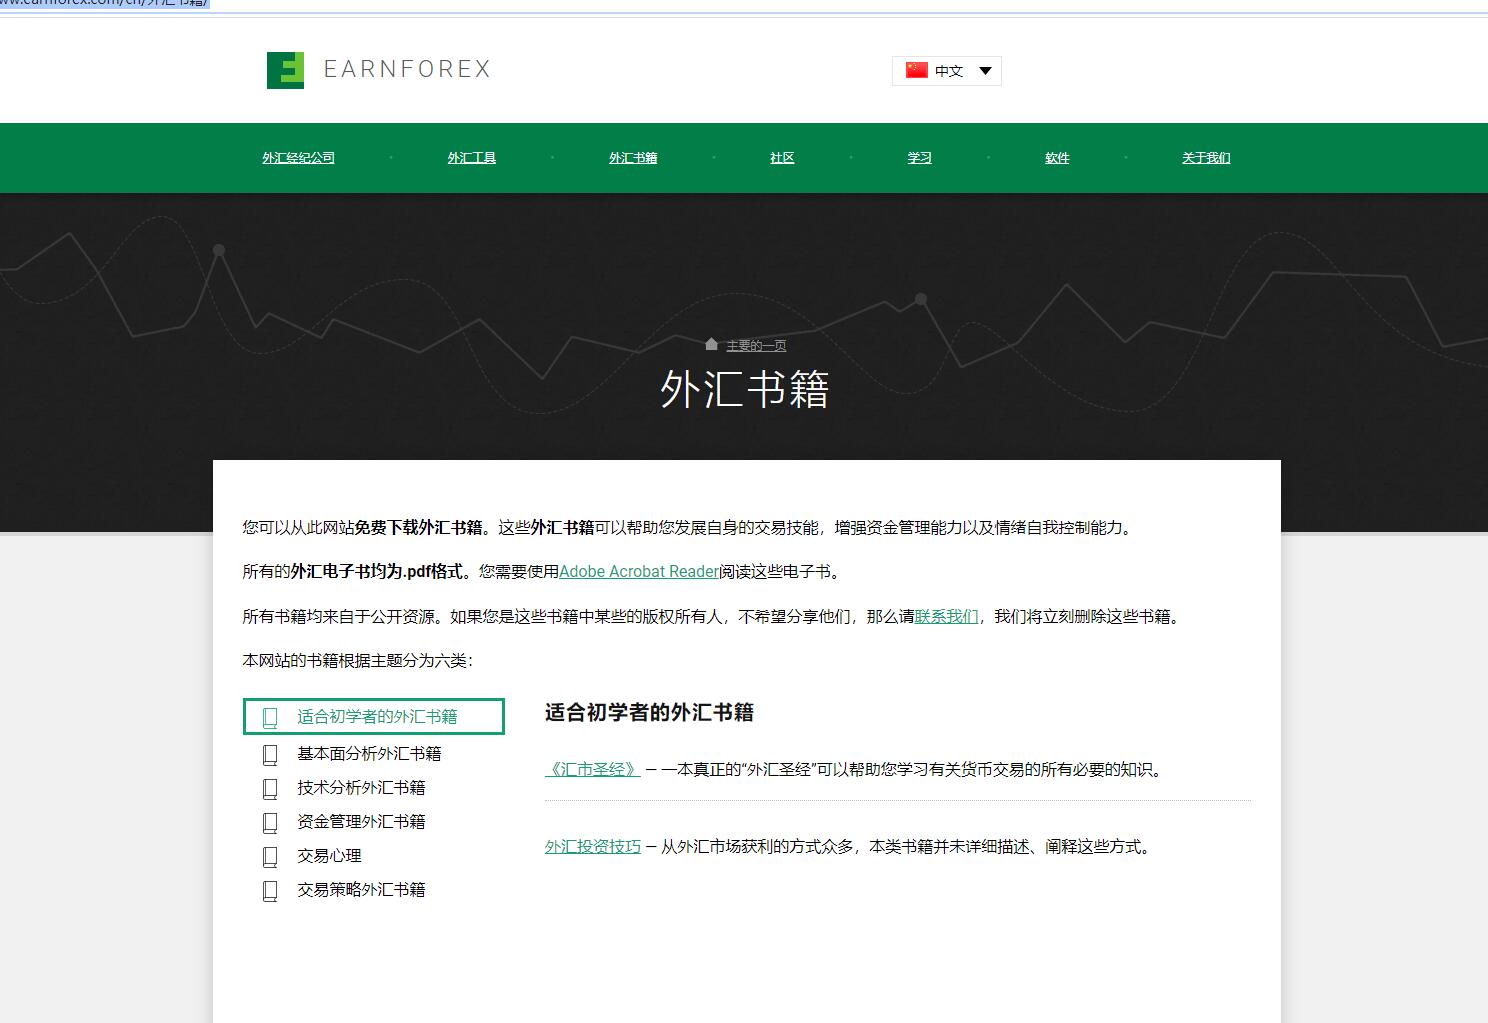Select the 交易心理 category
1488x1023 pixels.
tap(329, 856)
